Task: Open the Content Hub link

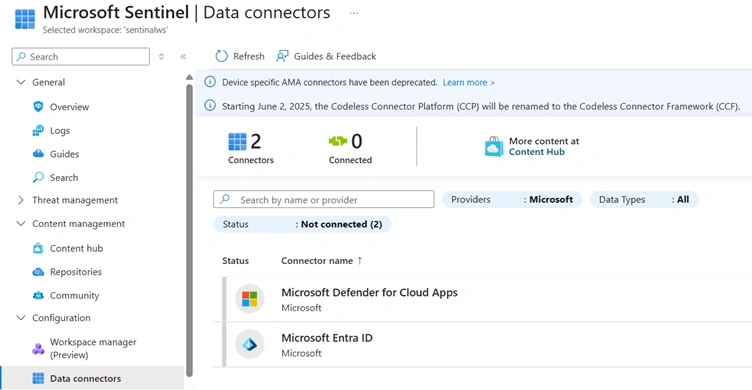Action: click(x=537, y=152)
